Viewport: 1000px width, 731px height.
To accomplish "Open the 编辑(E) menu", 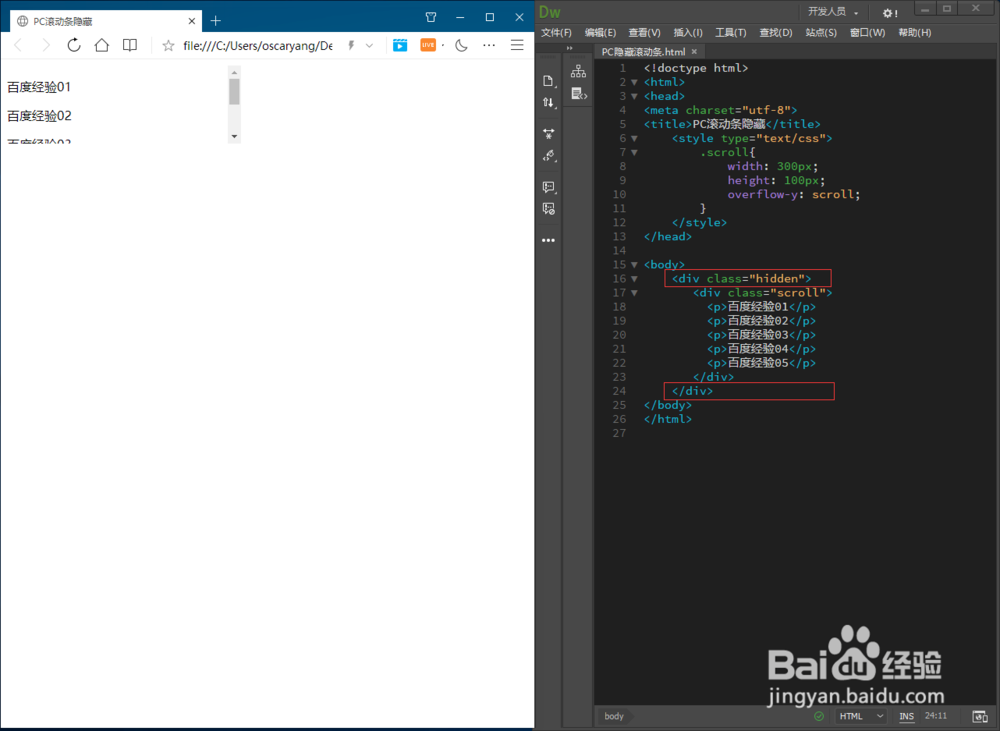I will [600, 33].
